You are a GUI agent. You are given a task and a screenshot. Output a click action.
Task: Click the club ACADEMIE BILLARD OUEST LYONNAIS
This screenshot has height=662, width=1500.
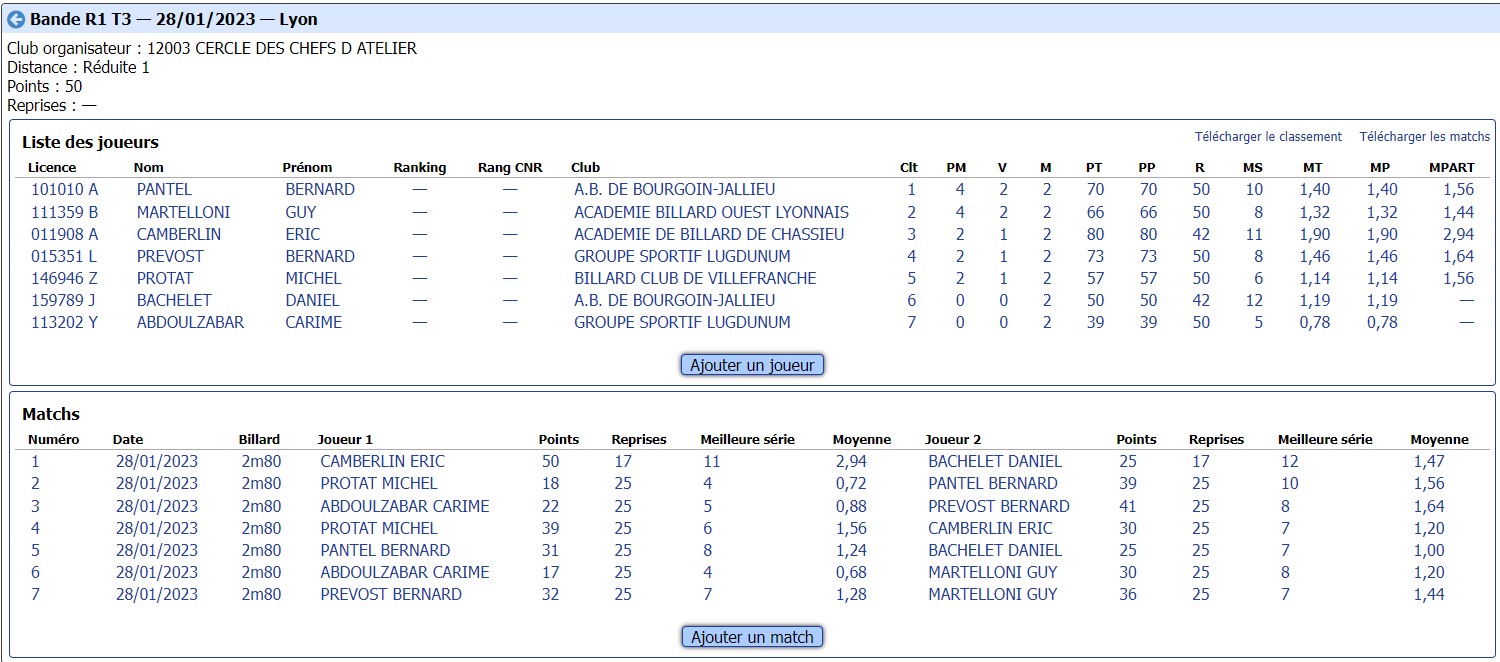[x=711, y=212]
